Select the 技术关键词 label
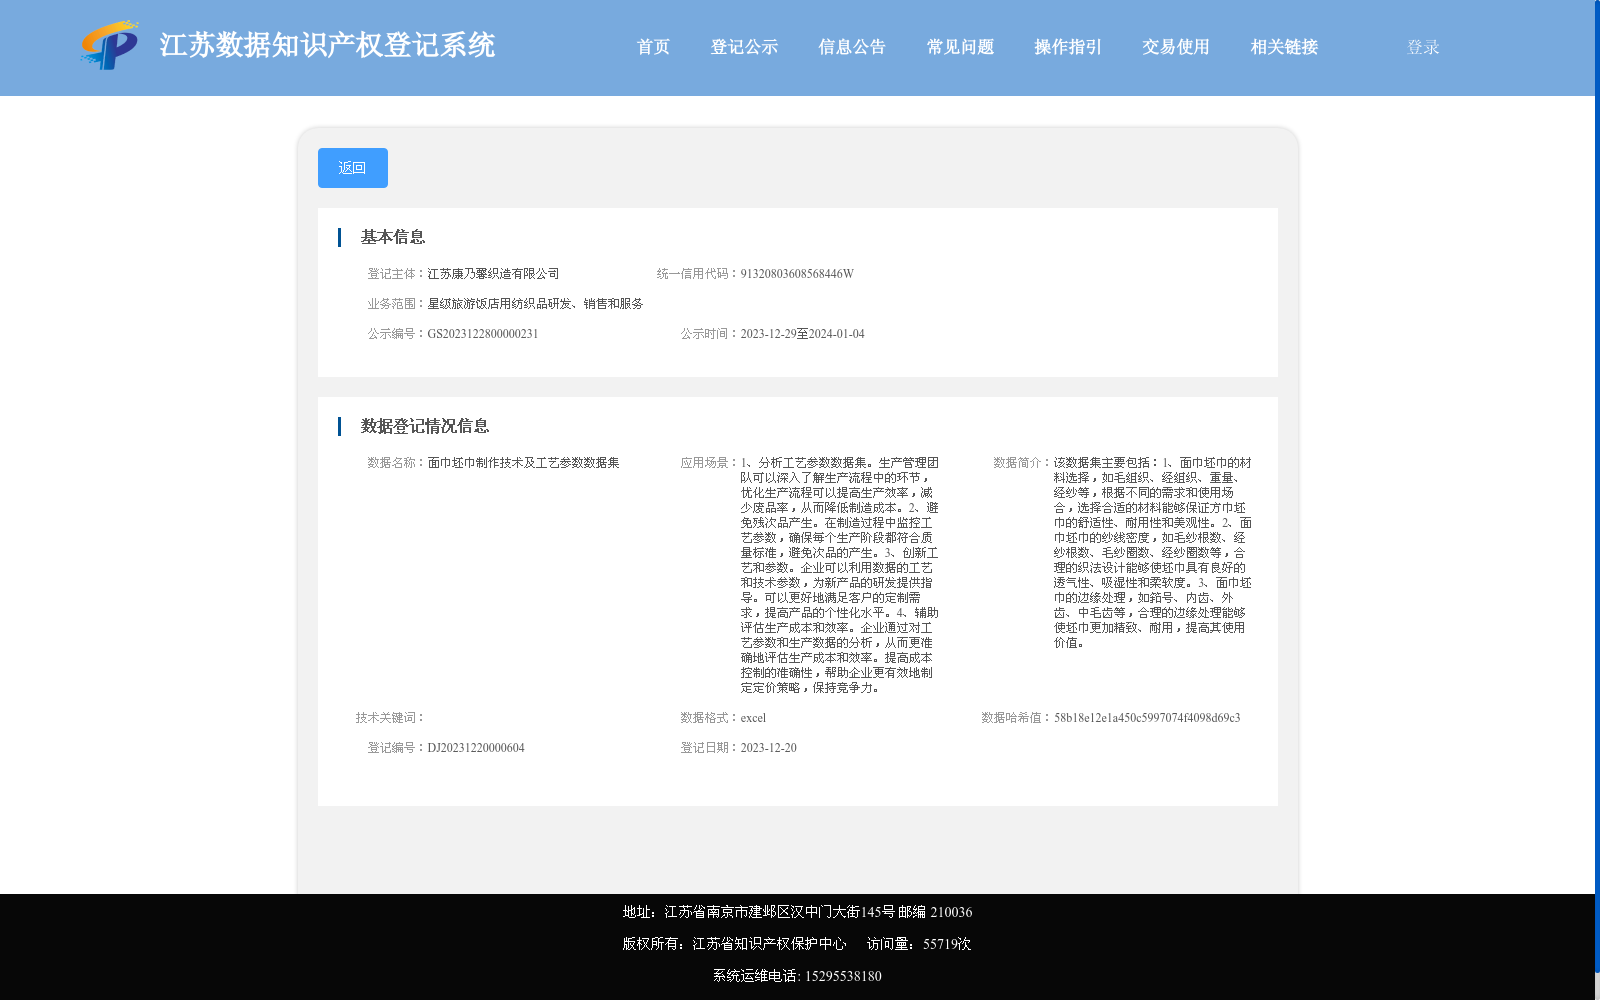 coord(390,718)
